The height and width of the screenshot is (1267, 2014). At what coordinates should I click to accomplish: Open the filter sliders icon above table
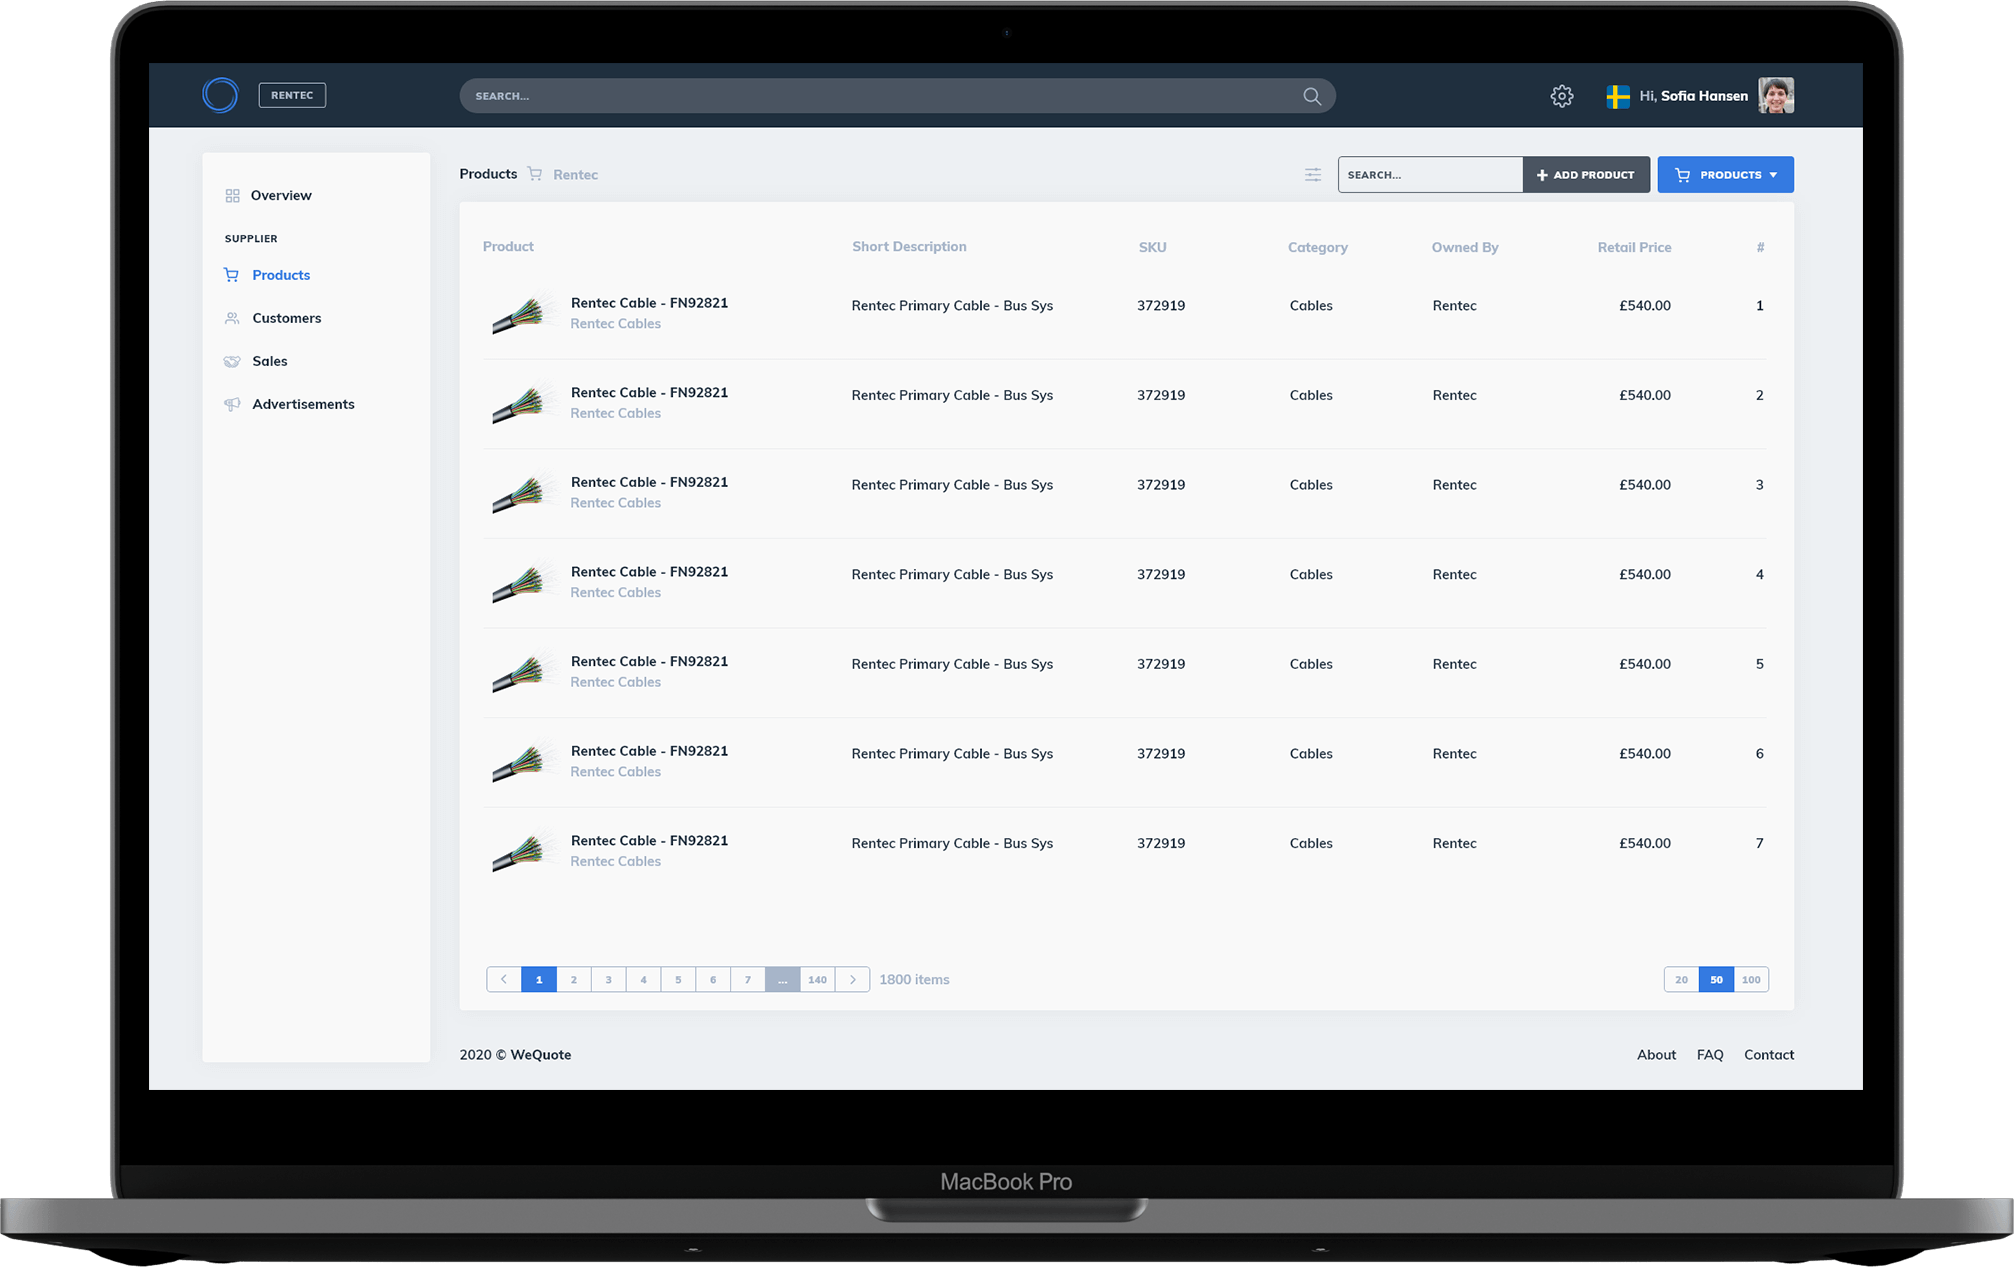(1312, 175)
